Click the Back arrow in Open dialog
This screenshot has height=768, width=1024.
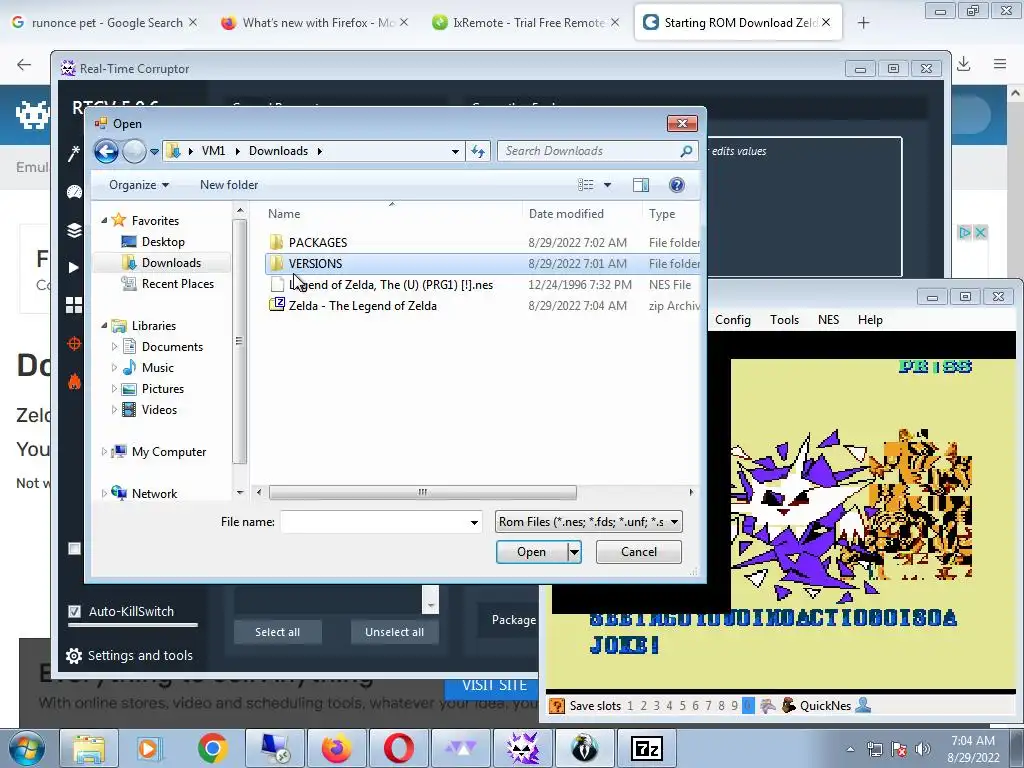pos(106,152)
